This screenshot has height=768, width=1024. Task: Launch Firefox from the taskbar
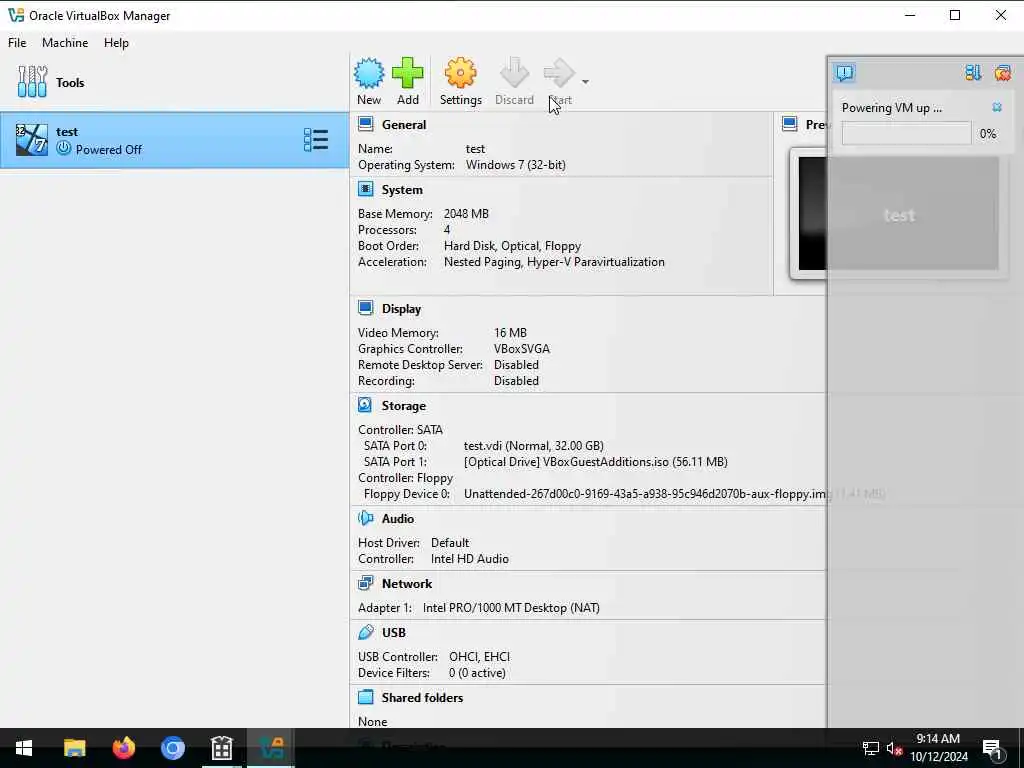click(x=123, y=748)
